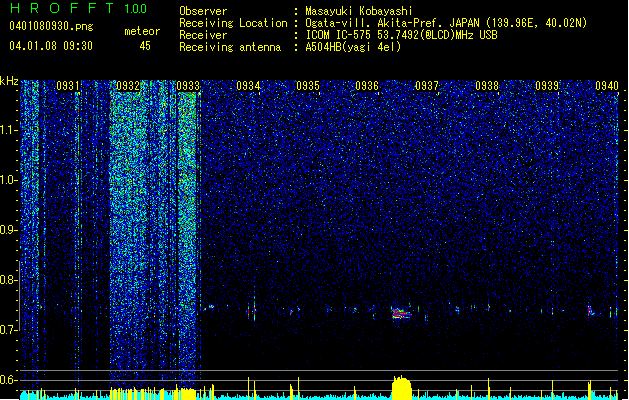The height and width of the screenshot is (400, 629).
Task: Click the 0932 time marker
Action: (x=128, y=86)
